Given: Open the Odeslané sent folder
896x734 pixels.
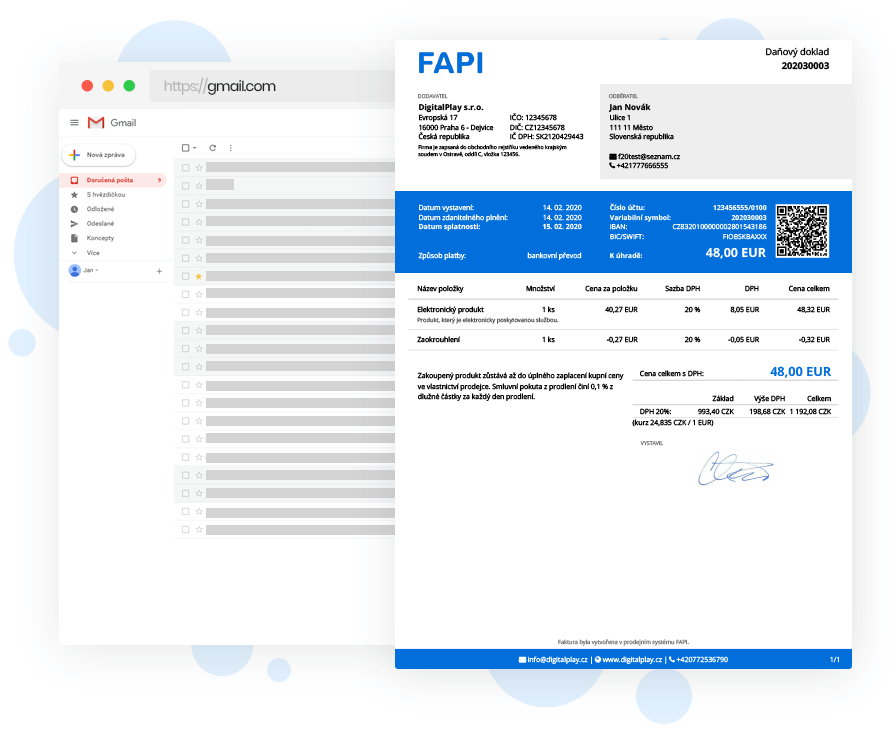Looking at the screenshot, I should pos(101,224).
